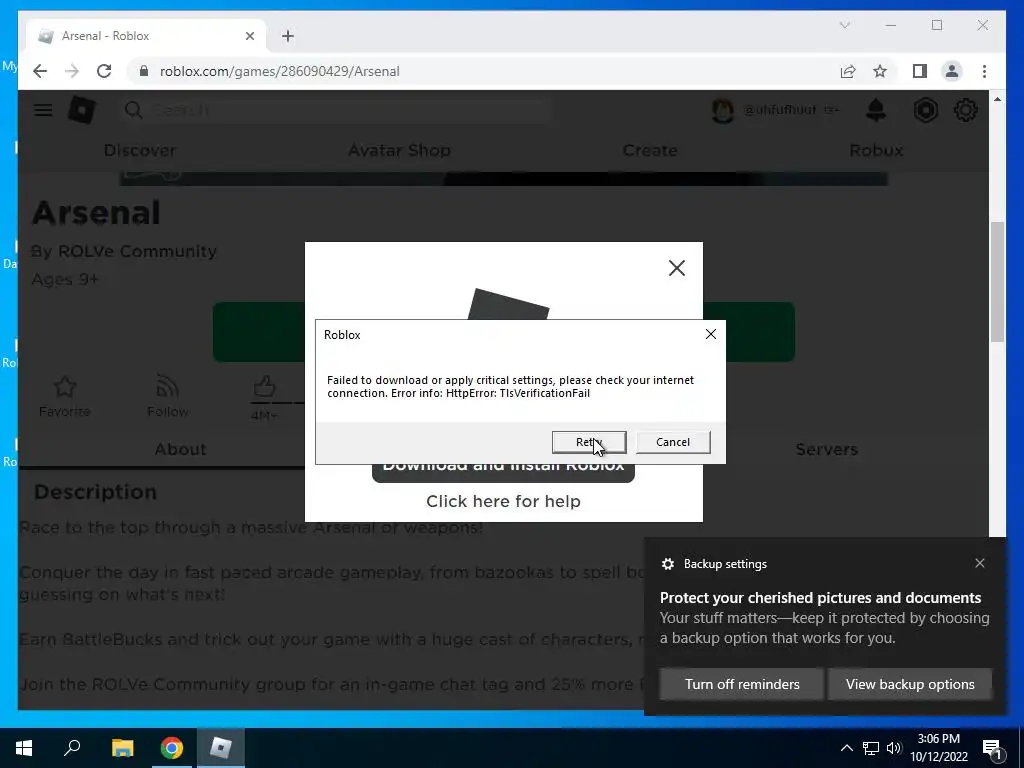1024x768 pixels.
Task: Open user profile @uhfufhuur
Action: click(775, 110)
